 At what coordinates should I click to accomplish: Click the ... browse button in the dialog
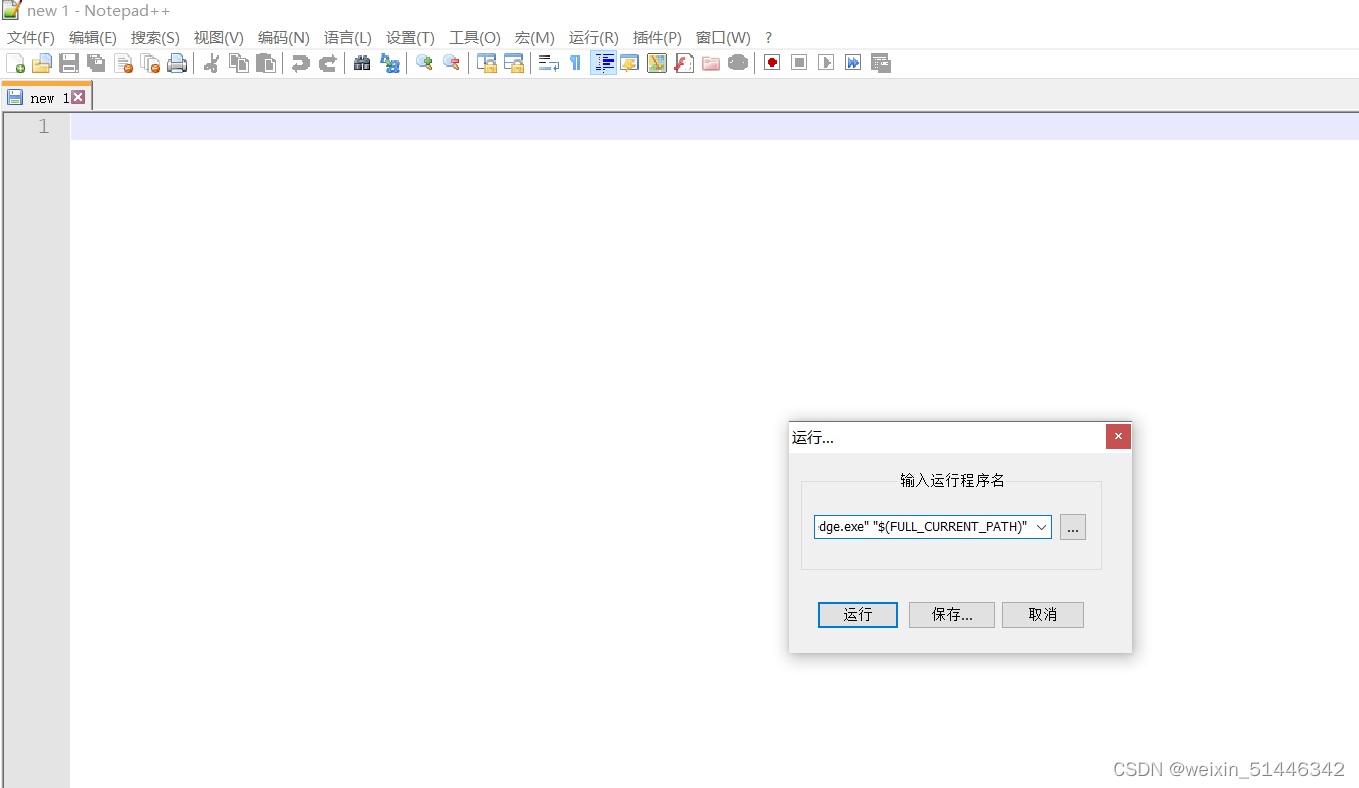click(x=1073, y=527)
